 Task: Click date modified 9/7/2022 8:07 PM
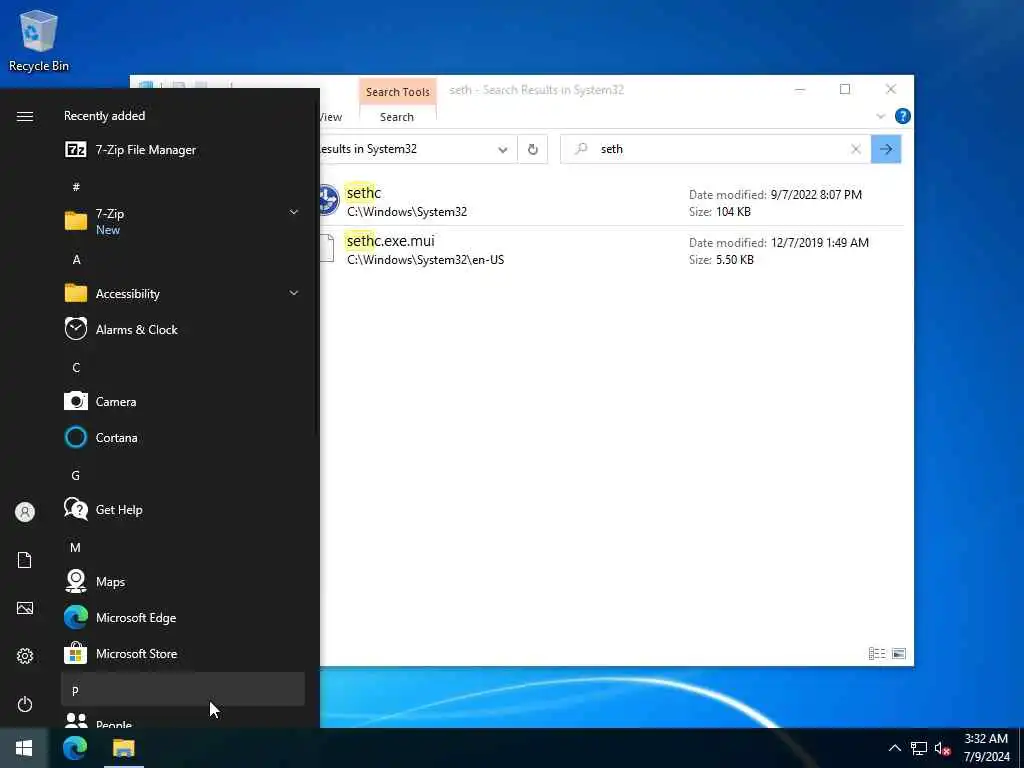coord(816,195)
